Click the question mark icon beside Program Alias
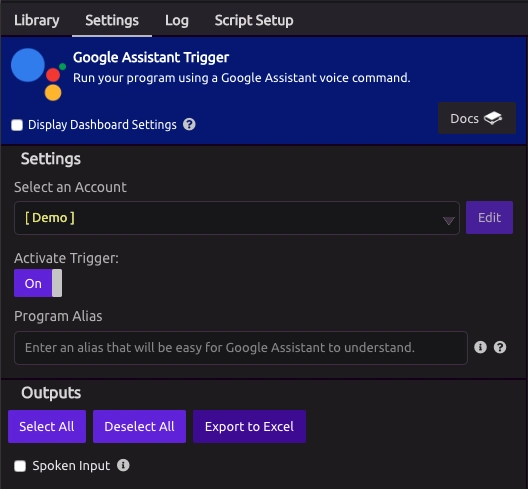Screen dimensions: 528x489 500,347
